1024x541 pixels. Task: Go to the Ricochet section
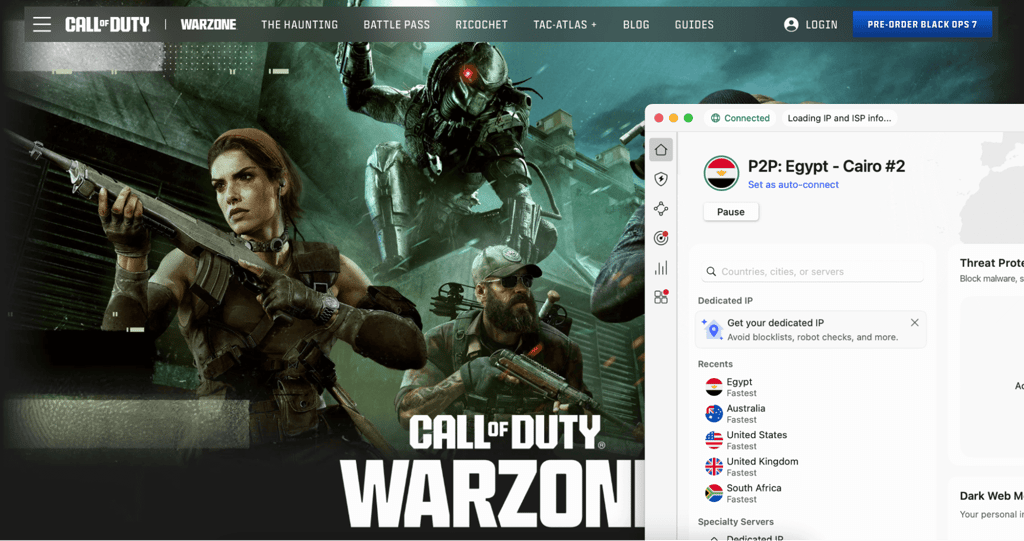(x=481, y=25)
